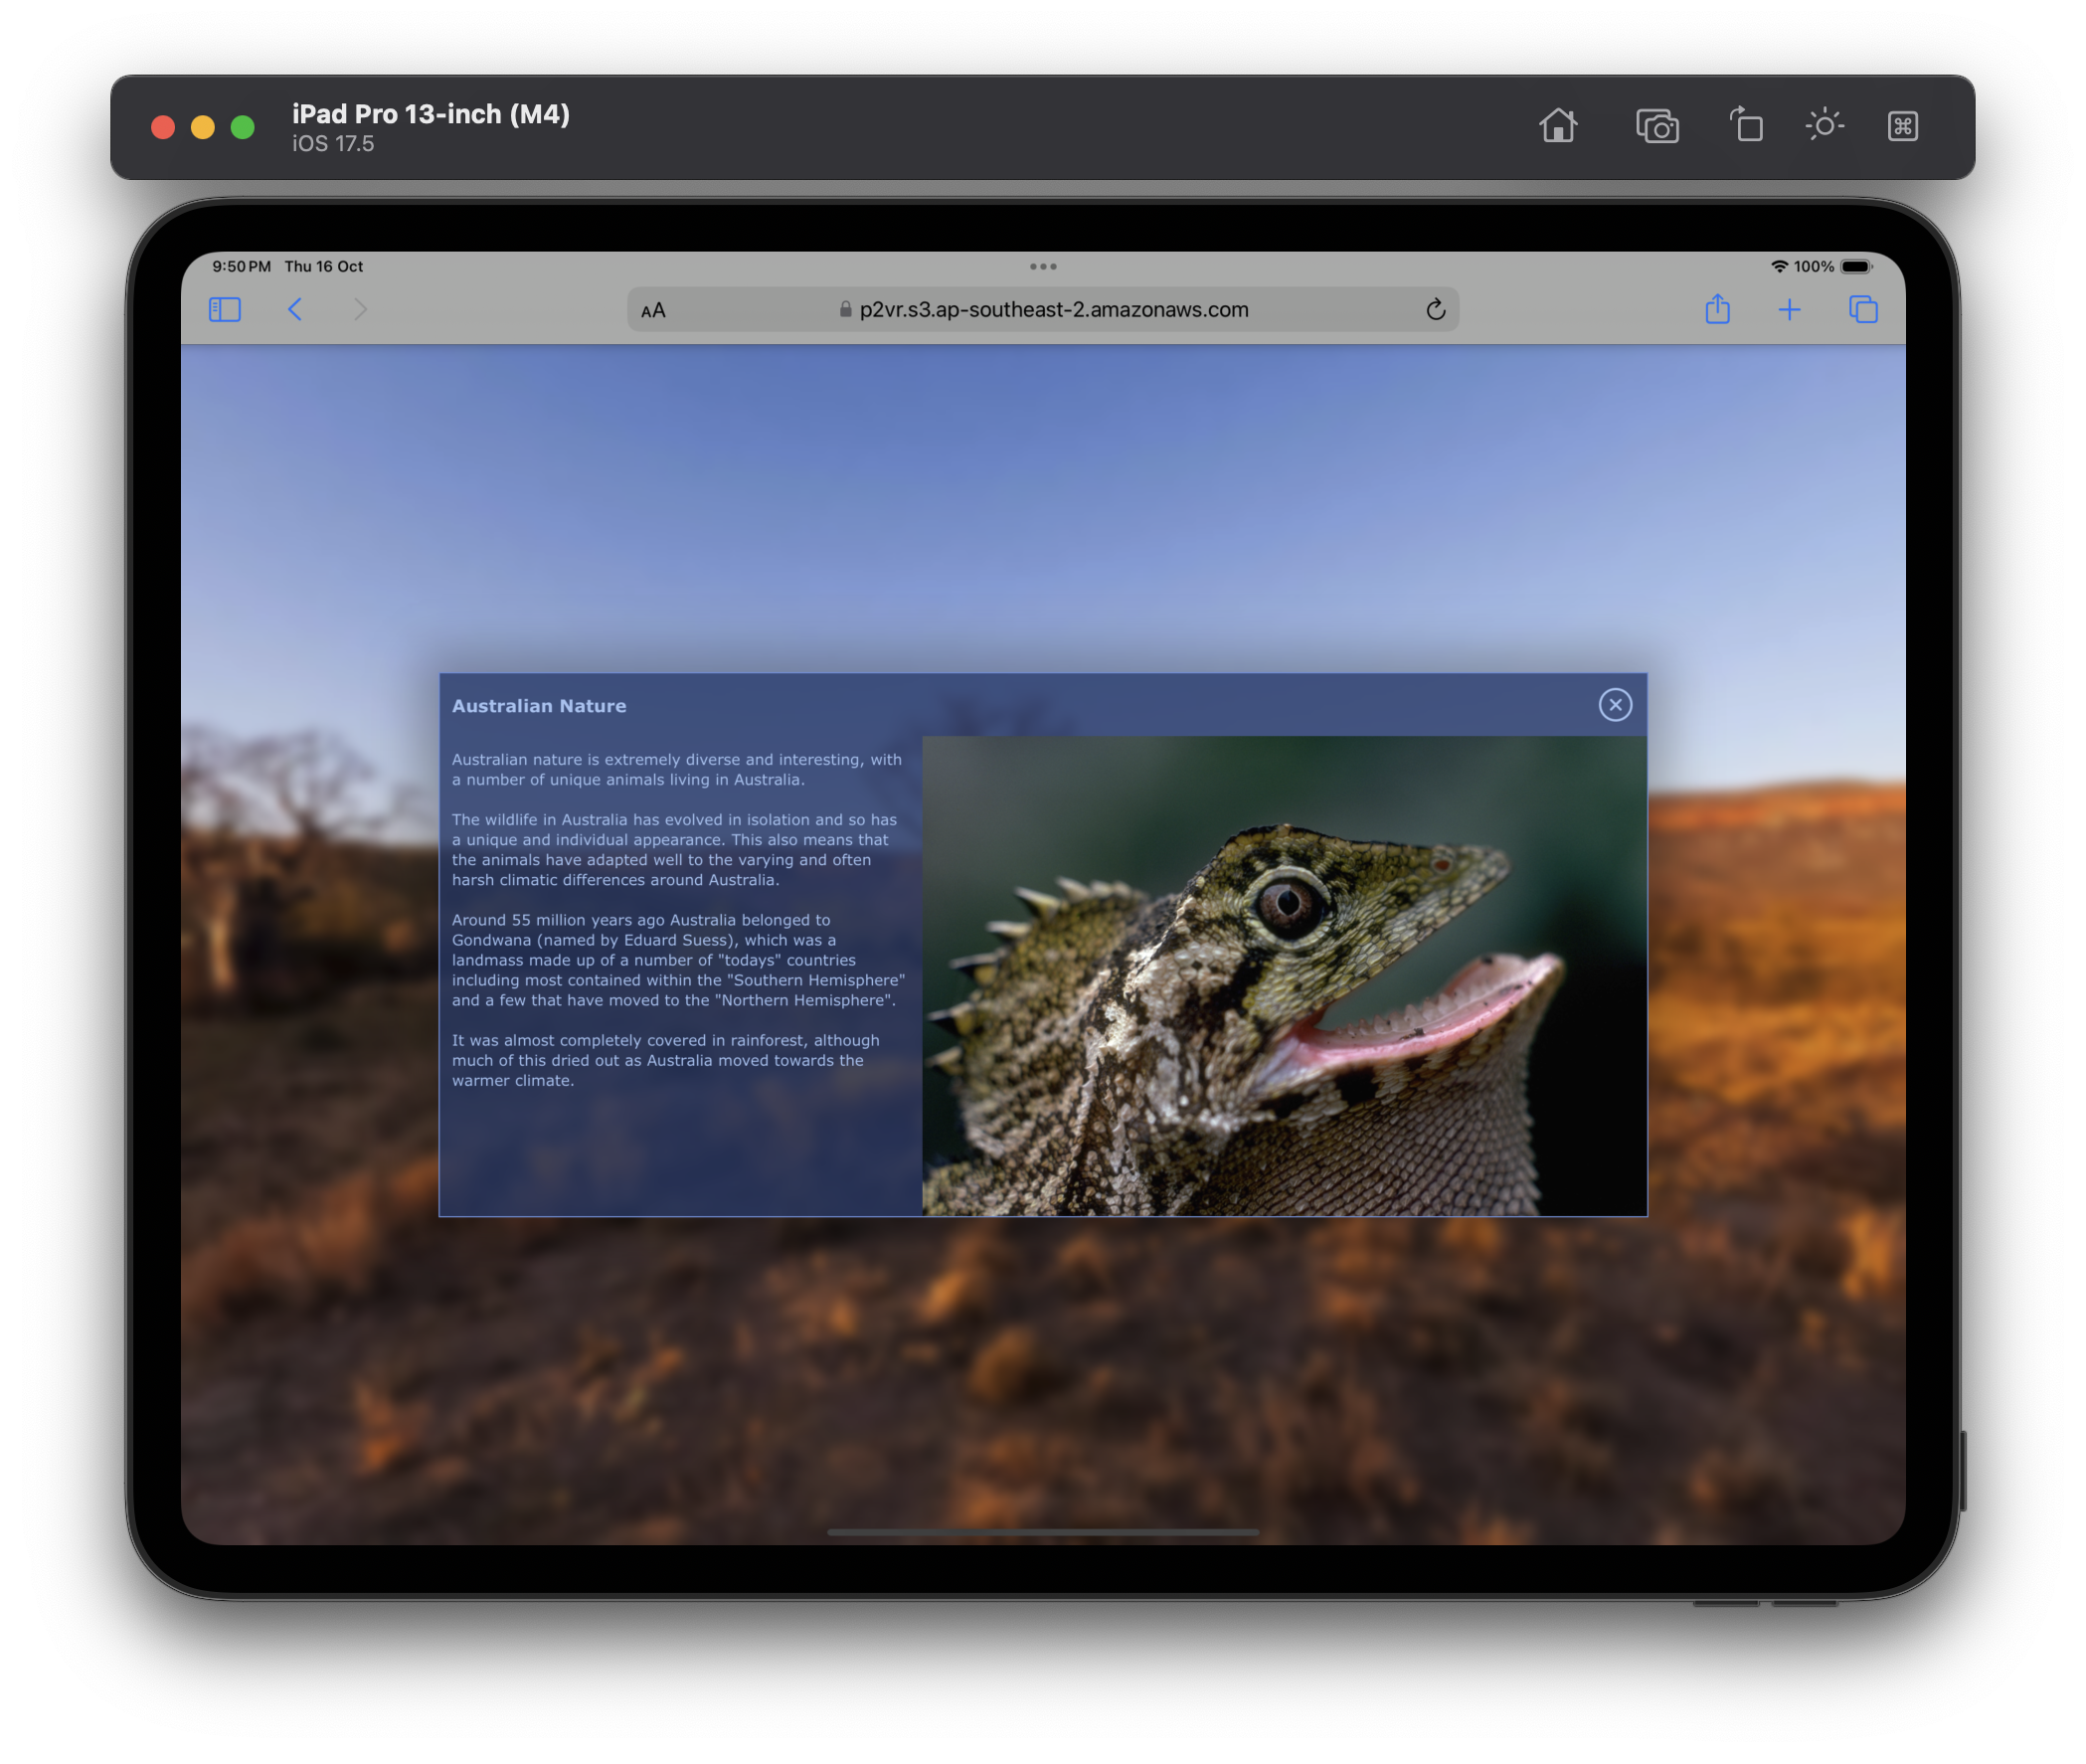2086x1764 pixels.
Task: Show the Safari tab overview
Action: click(x=1863, y=310)
